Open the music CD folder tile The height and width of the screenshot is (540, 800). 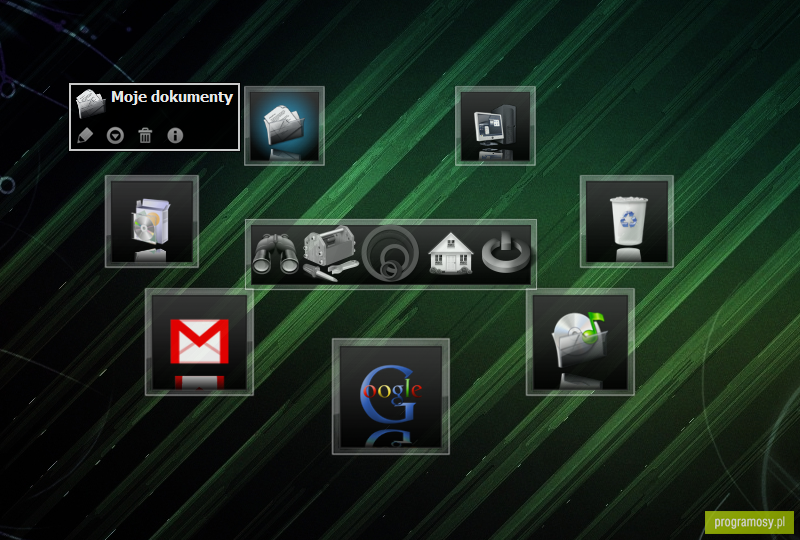point(580,342)
